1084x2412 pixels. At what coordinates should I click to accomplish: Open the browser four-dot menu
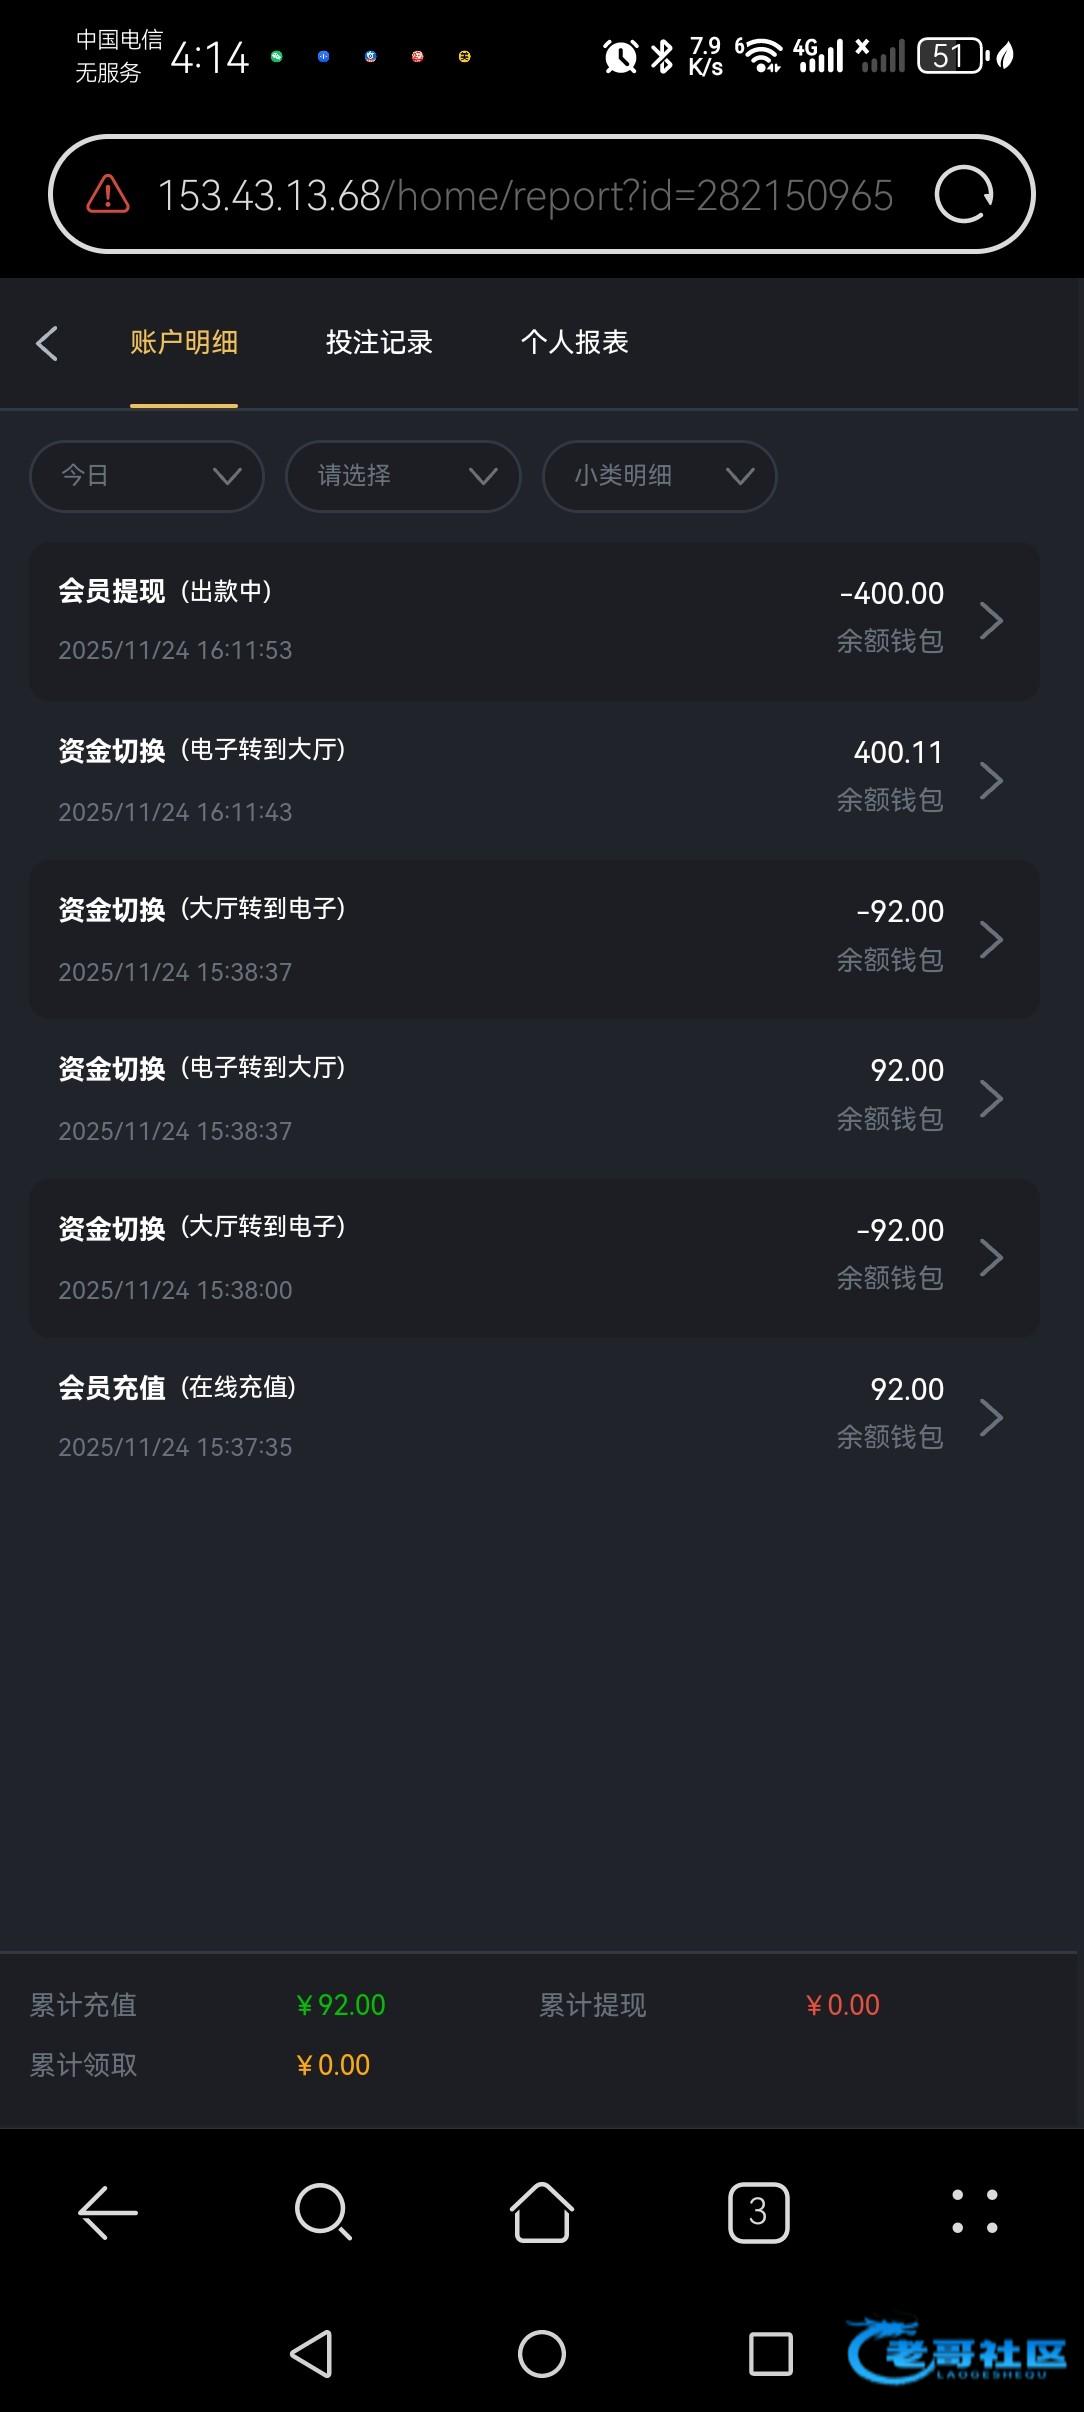pos(974,2212)
